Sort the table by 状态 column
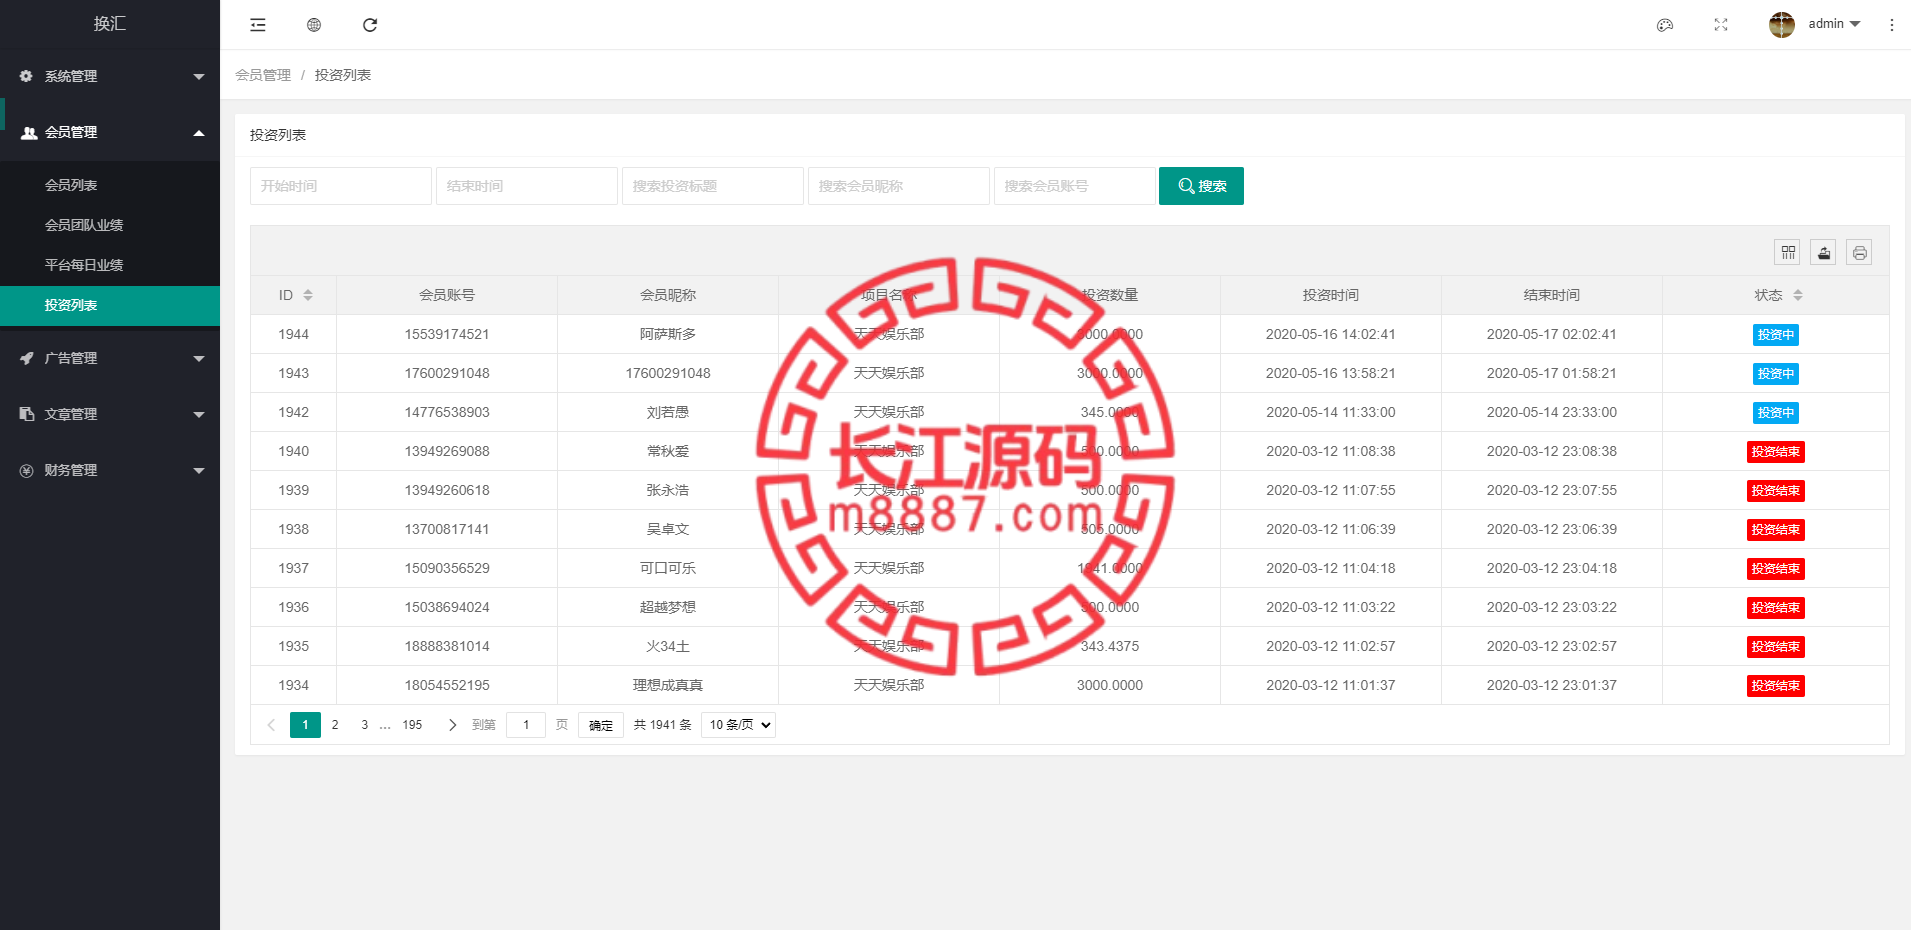Screen dimensions: 1911x930 click(x=1798, y=295)
